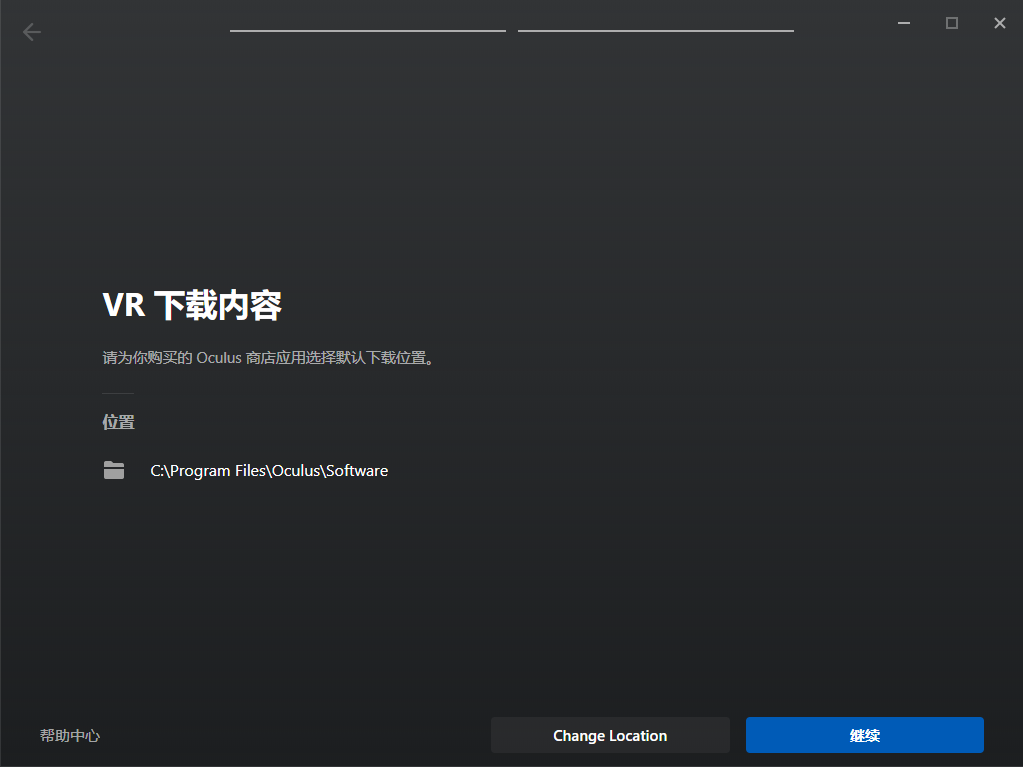
Task: Click the second progress step bar
Action: (656, 31)
